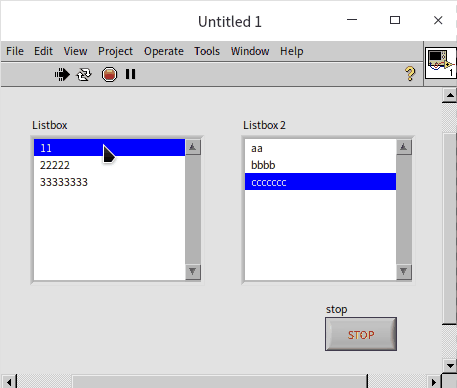This screenshot has width=457, height=388.
Task: Click Listbox scroll up arrow
Action: (193, 147)
